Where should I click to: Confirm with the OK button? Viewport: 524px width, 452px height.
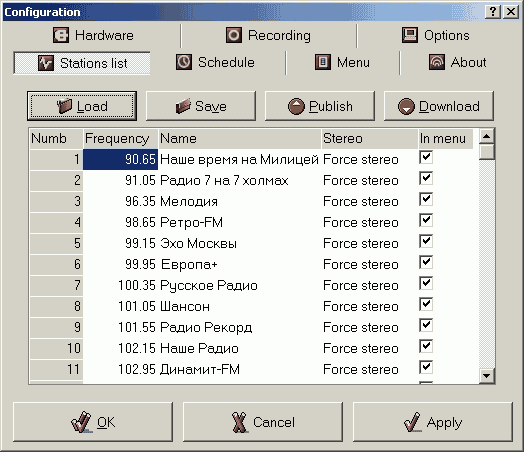(93, 422)
